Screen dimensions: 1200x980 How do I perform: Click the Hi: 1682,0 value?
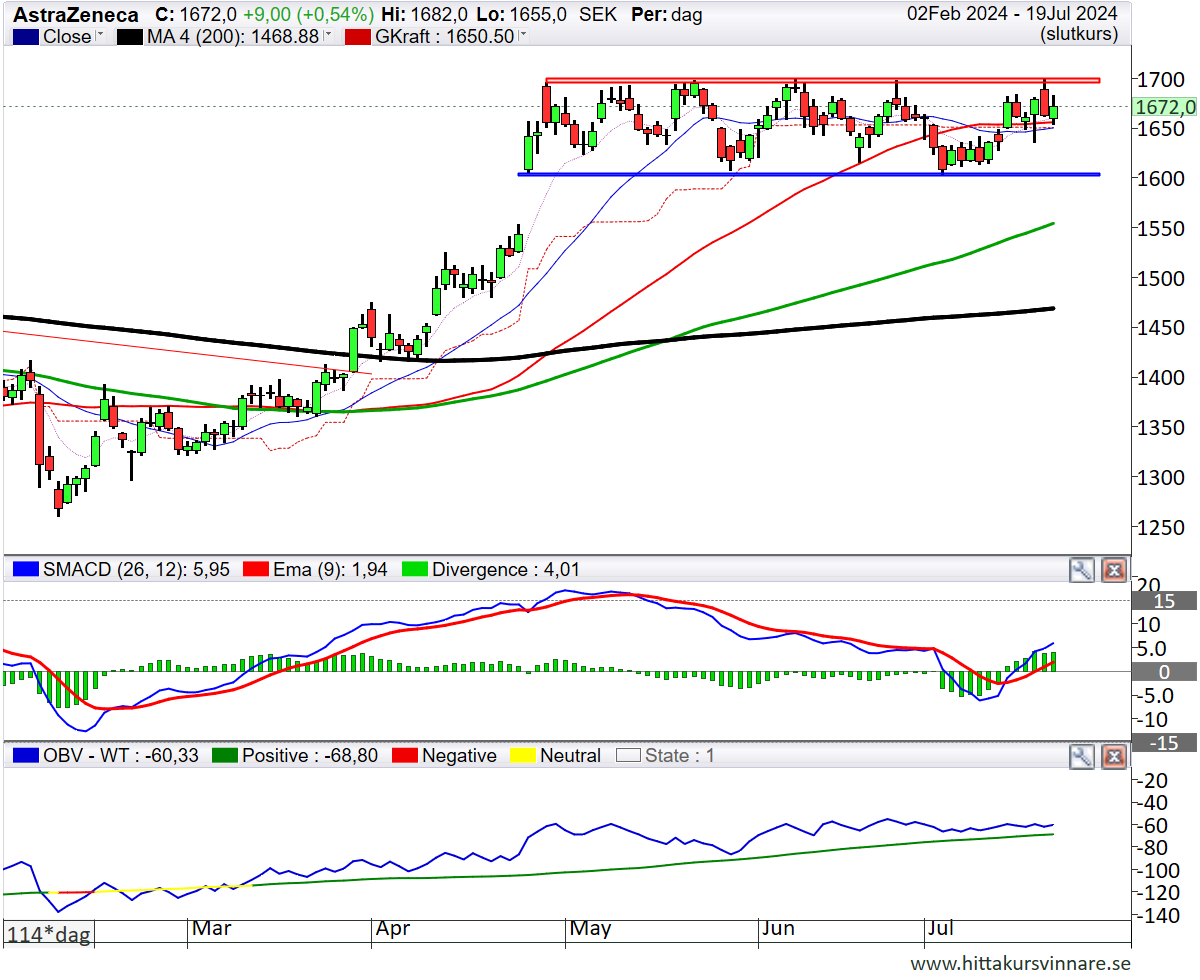(424, 15)
